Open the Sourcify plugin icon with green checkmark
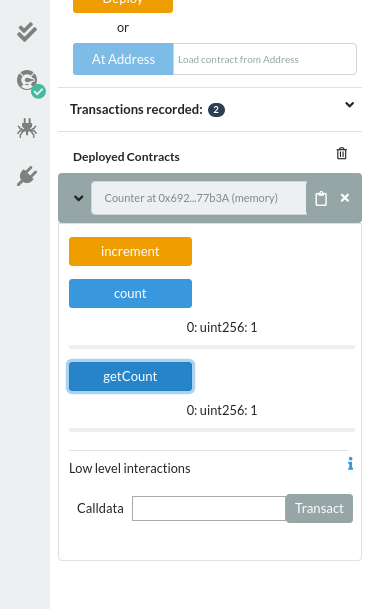367x609 pixels. [x=30, y=83]
